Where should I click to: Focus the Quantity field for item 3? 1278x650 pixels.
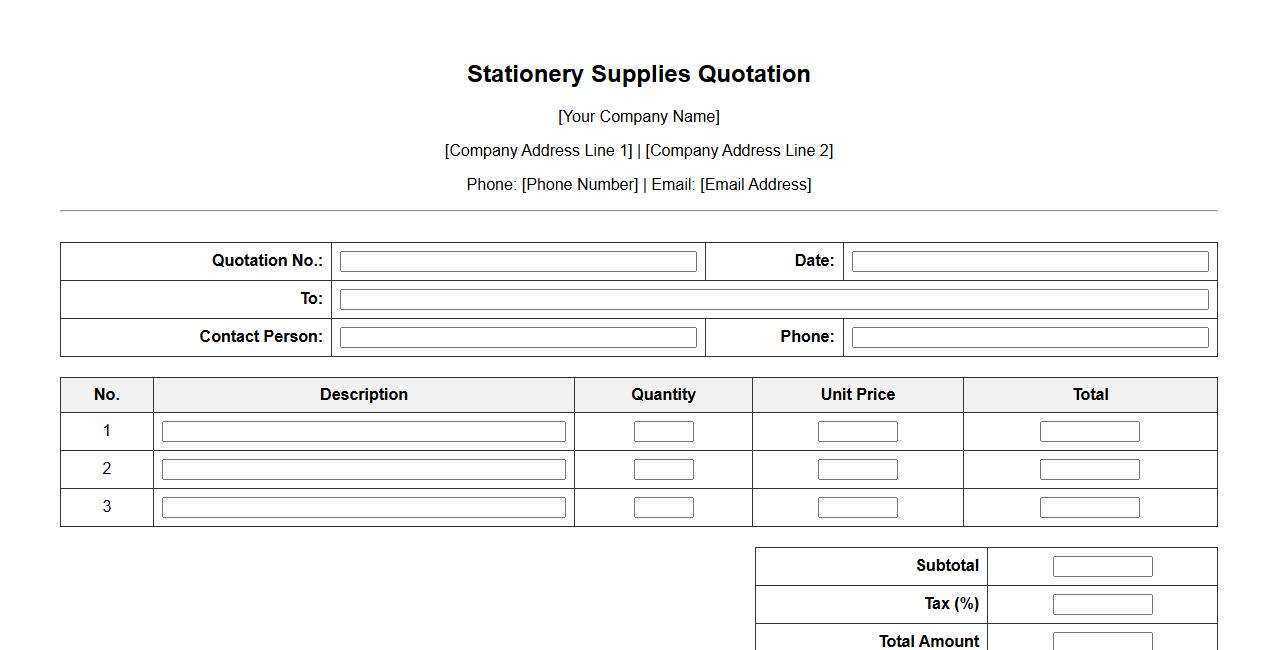(664, 508)
